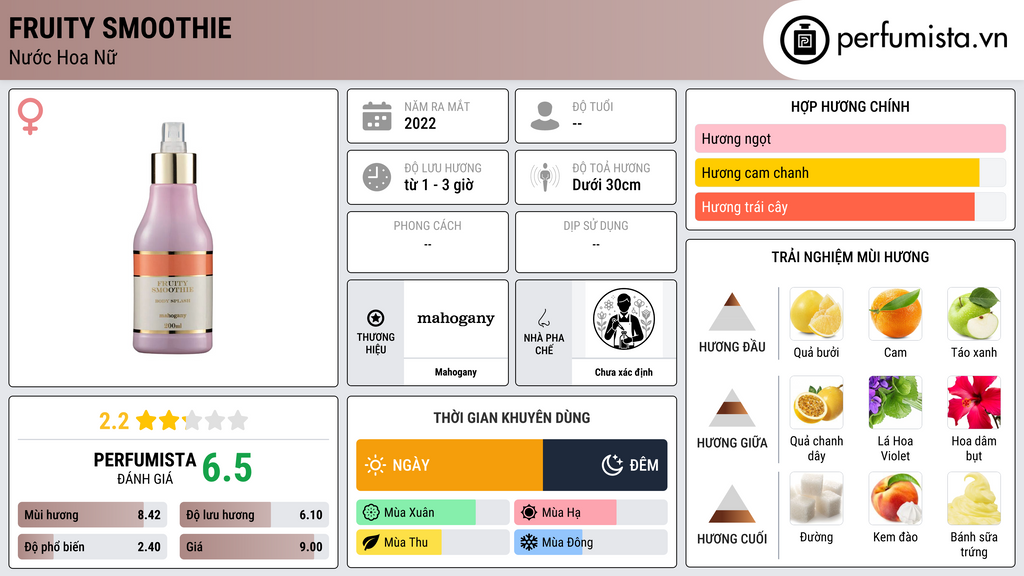Click the projection value Dưới 30cm
1024x576 pixels.
(607, 185)
